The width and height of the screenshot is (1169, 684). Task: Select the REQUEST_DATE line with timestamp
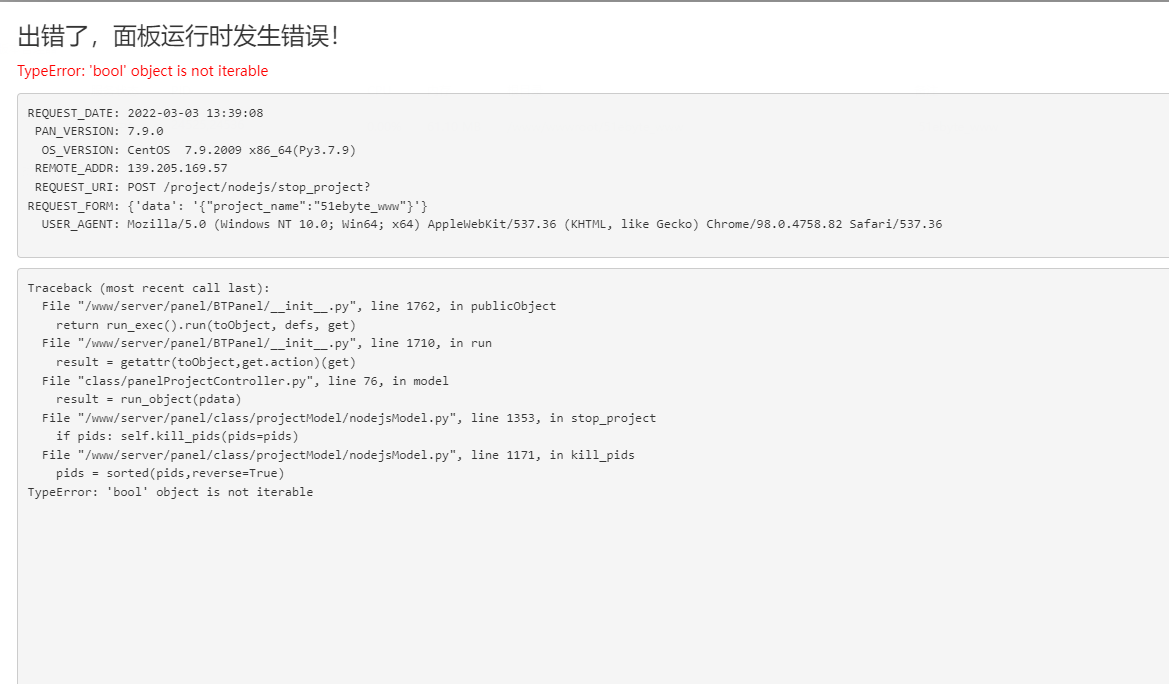[145, 113]
